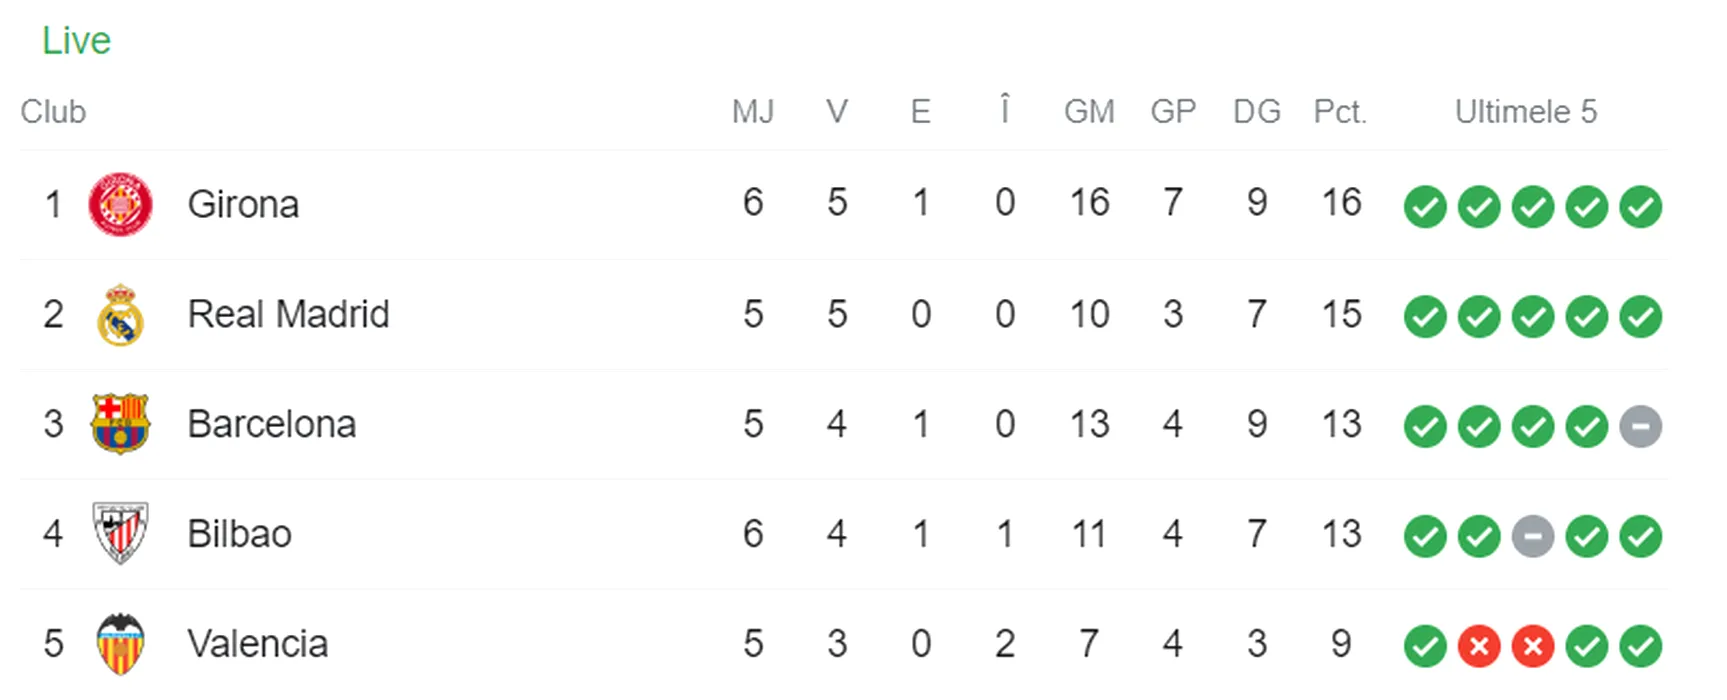Click Valencia's first red loss icon
The image size is (1727, 700).
(x=1478, y=646)
